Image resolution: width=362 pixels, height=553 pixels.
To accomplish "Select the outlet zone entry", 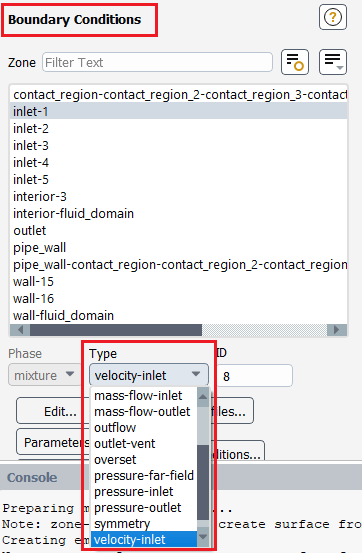I will point(179,231).
